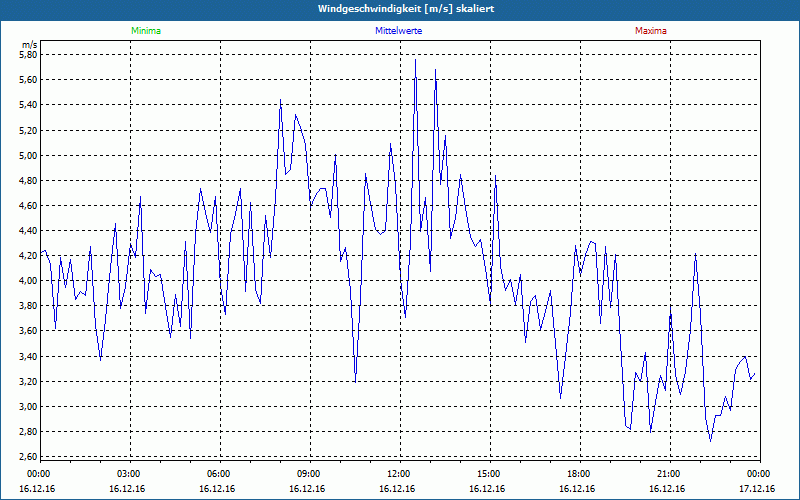
Task: Click the 18:00 time axis label
Action: (x=580, y=474)
